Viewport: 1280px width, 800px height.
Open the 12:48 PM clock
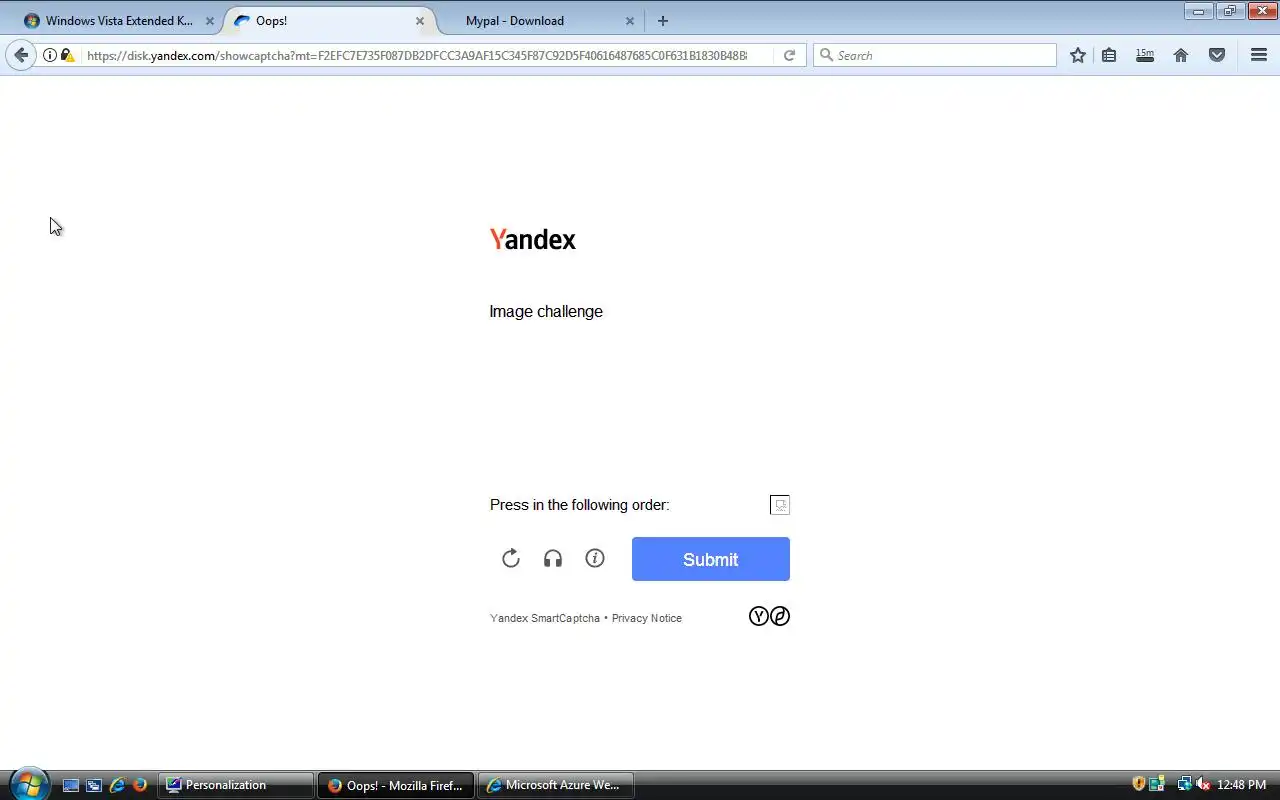(1242, 785)
